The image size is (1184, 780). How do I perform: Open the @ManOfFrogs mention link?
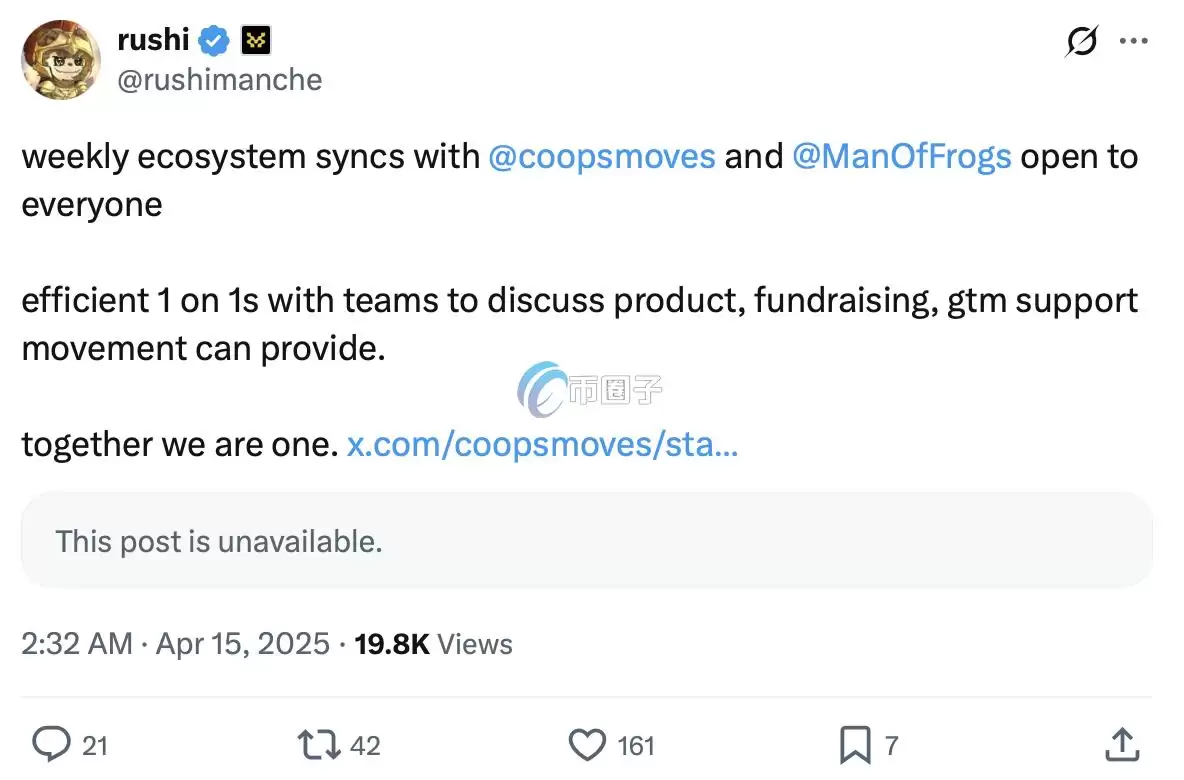902,157
